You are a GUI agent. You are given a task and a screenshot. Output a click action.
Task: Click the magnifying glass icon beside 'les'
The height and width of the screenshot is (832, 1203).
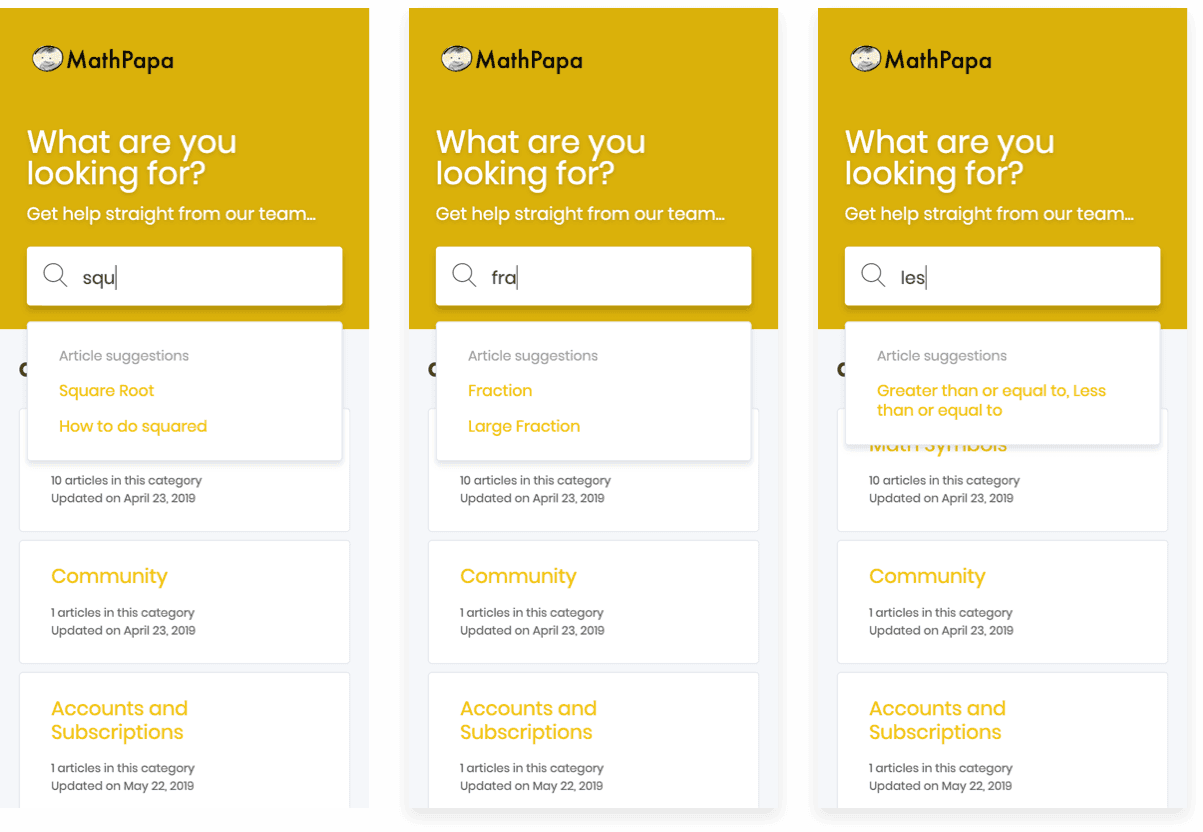pyautogui.click(x=874, y=275)
